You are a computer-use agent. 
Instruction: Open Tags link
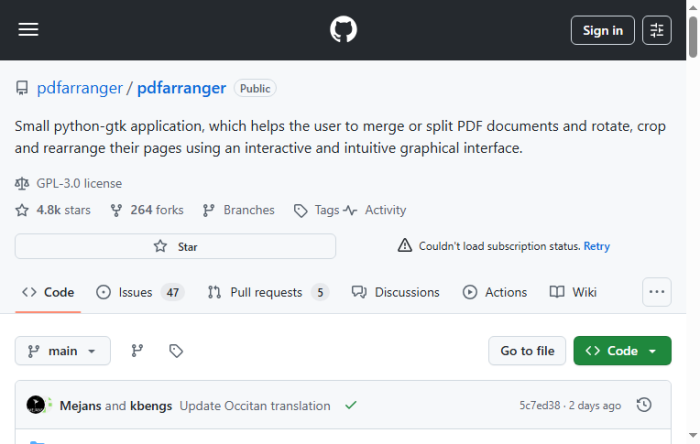point(327,210)
